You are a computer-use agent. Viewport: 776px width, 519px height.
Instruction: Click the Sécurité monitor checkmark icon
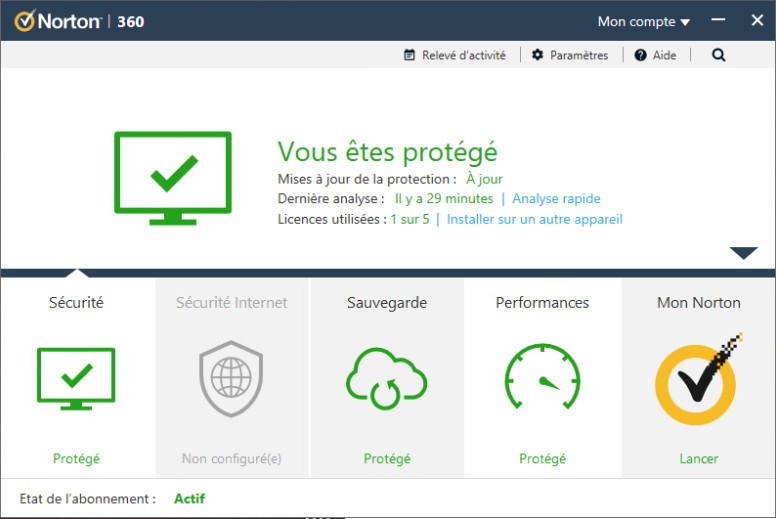click(x=76, y=379)
